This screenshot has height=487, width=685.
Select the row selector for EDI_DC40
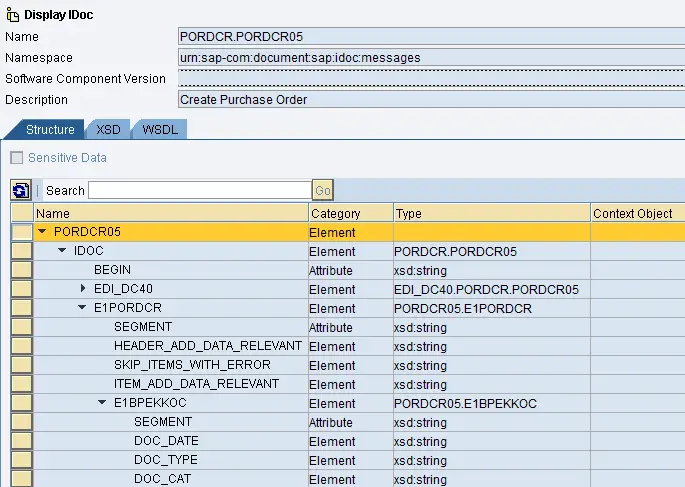[22, 289]
